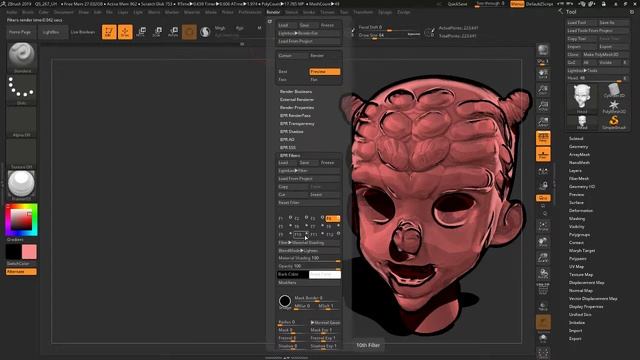Image resolution: width=640 pixels, height=360 pixels.
Task: Click the Zoom3D icon on right shelf
Action: tap(543, 258)
